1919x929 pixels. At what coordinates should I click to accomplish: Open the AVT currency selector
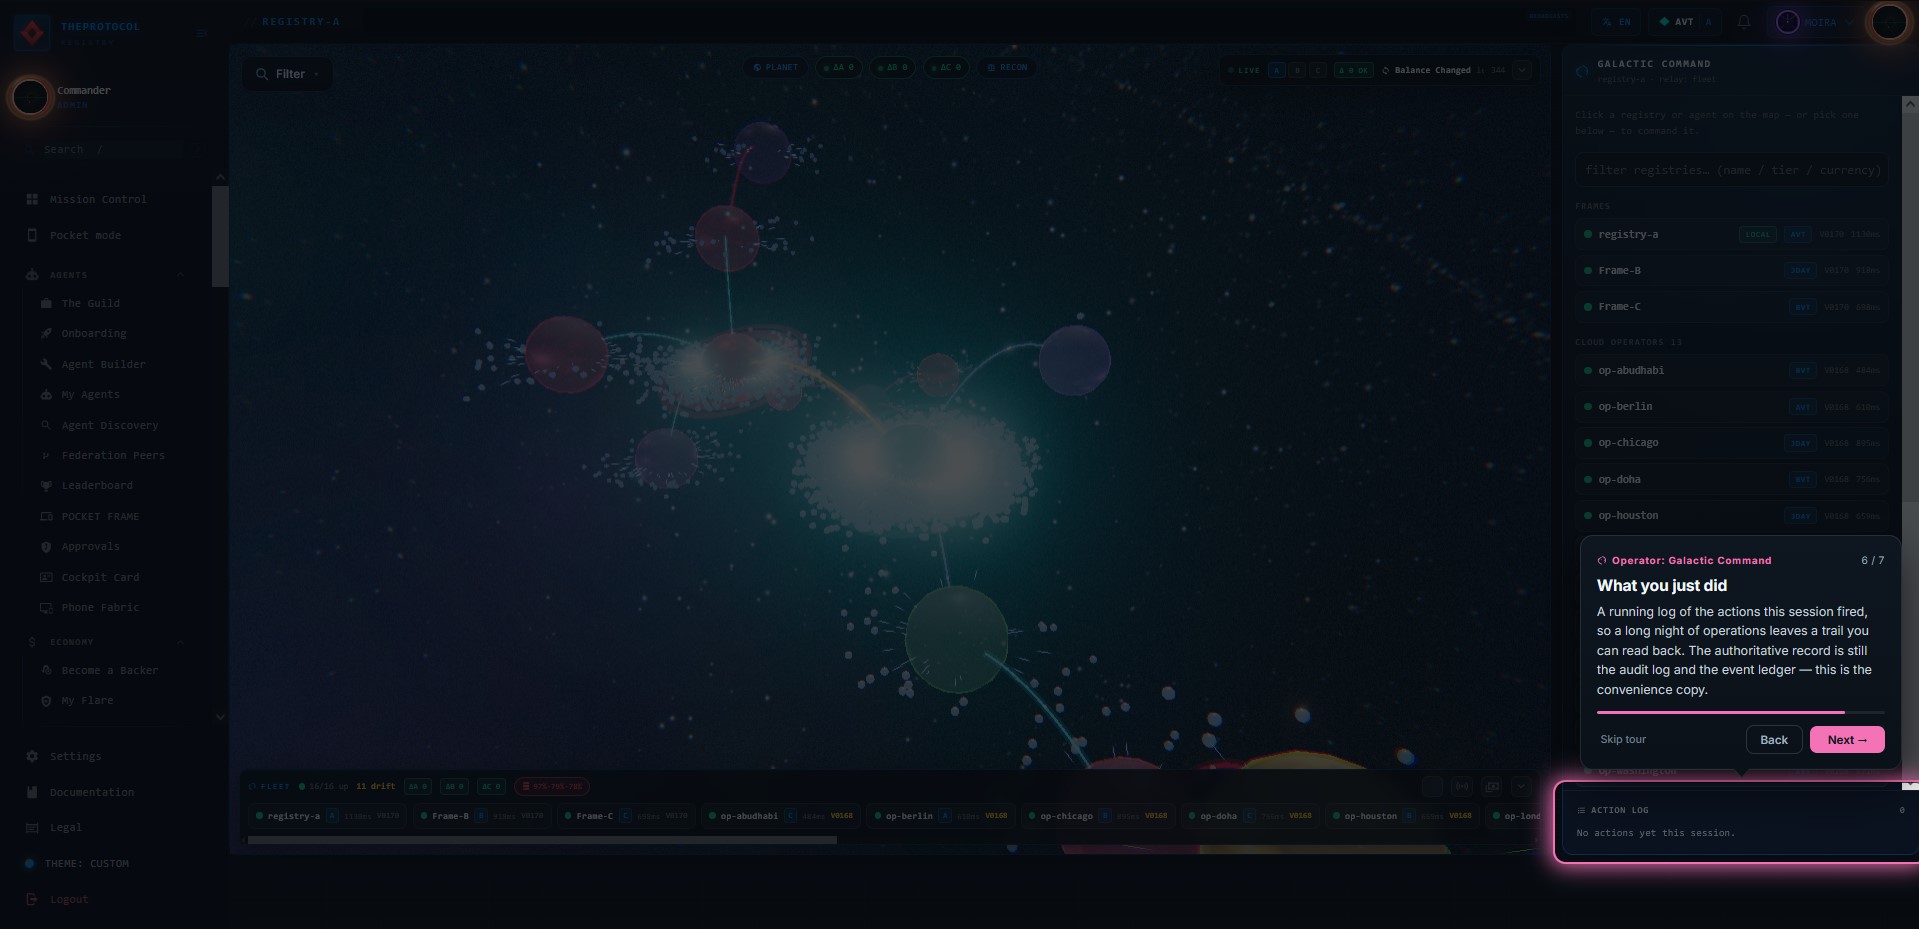[x=1685, y=22]
